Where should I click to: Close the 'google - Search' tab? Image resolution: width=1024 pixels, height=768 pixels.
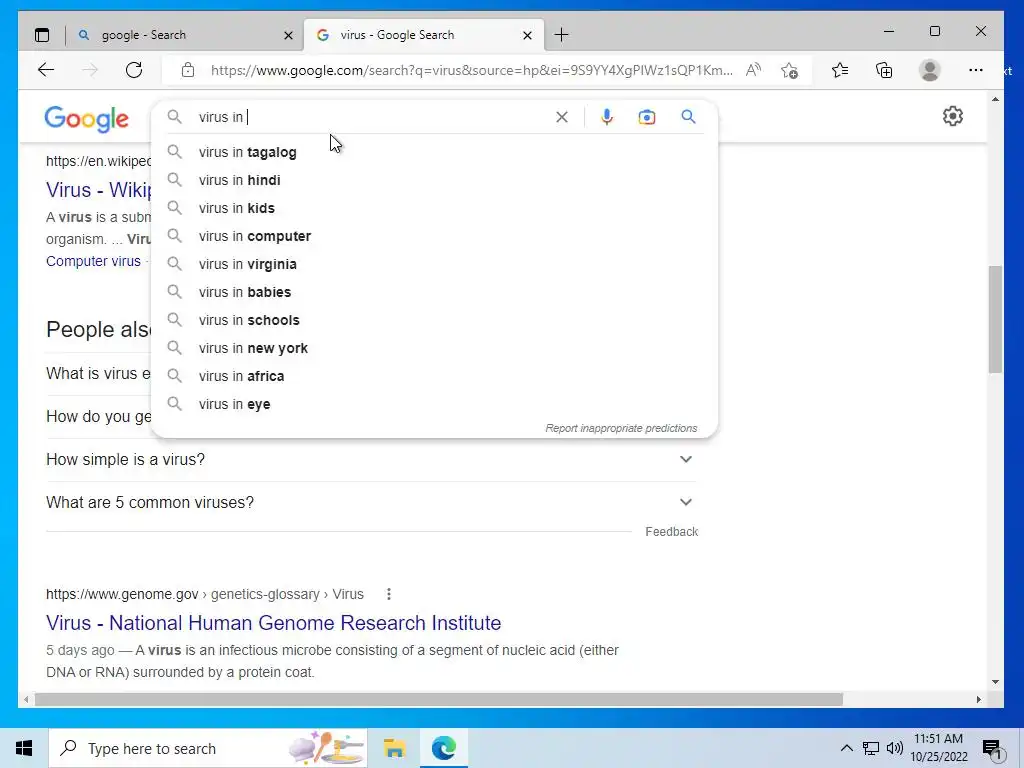[x=288, y=35]
